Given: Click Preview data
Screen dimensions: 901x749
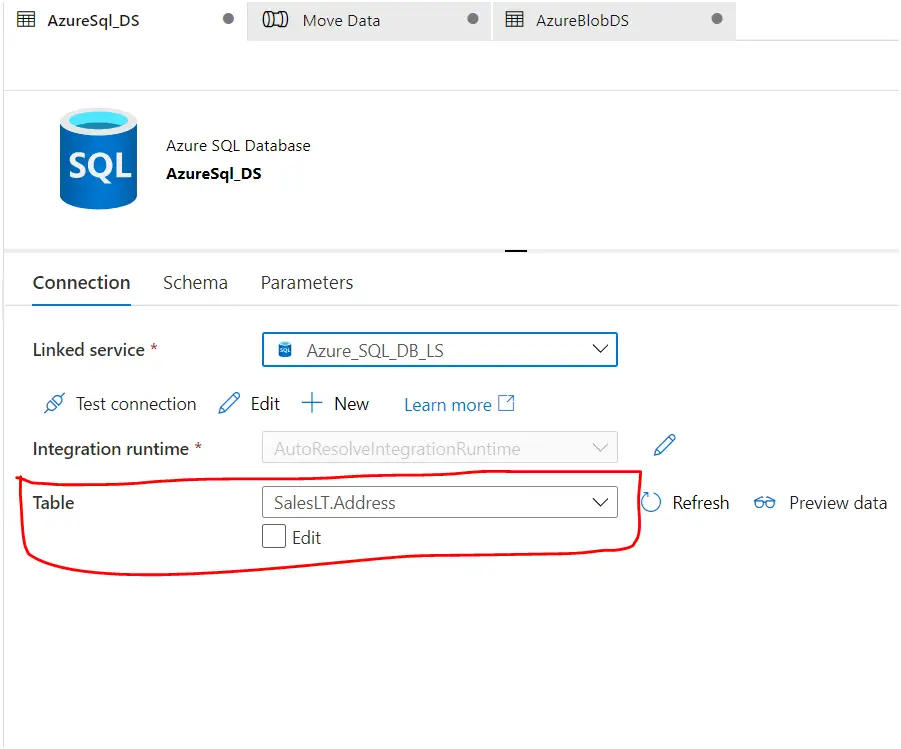Looking at the screenshot, I should [x=820, y=503].
